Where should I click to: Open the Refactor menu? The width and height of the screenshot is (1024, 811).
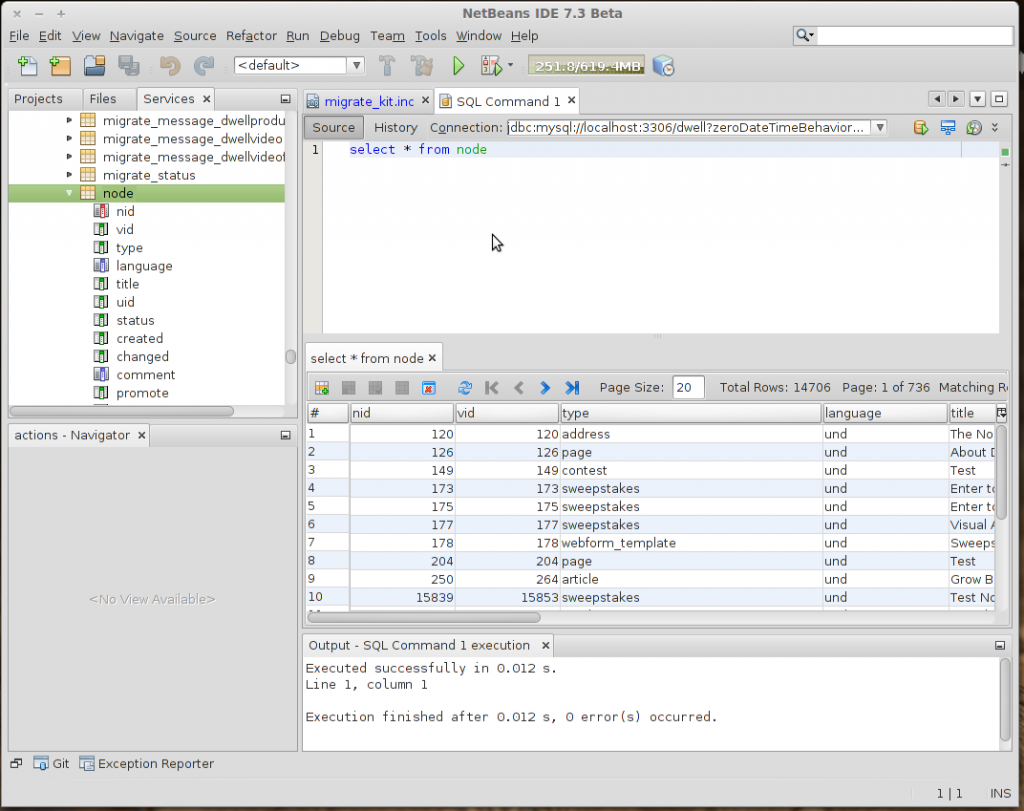pyautogui.click(x=251, y=36)
